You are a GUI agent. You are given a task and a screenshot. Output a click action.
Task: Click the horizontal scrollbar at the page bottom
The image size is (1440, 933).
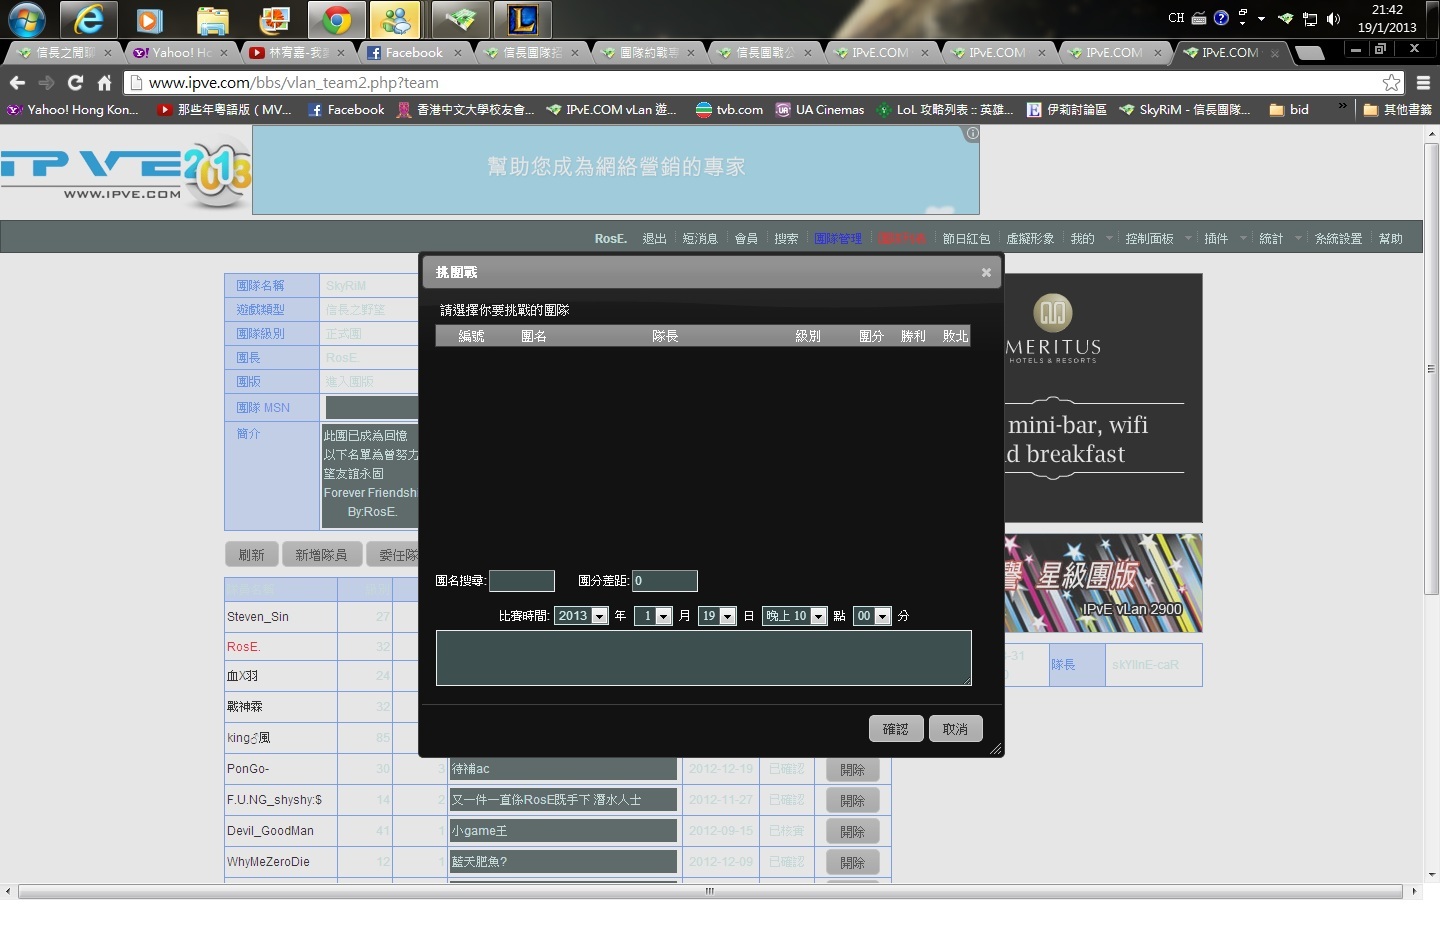709,891
